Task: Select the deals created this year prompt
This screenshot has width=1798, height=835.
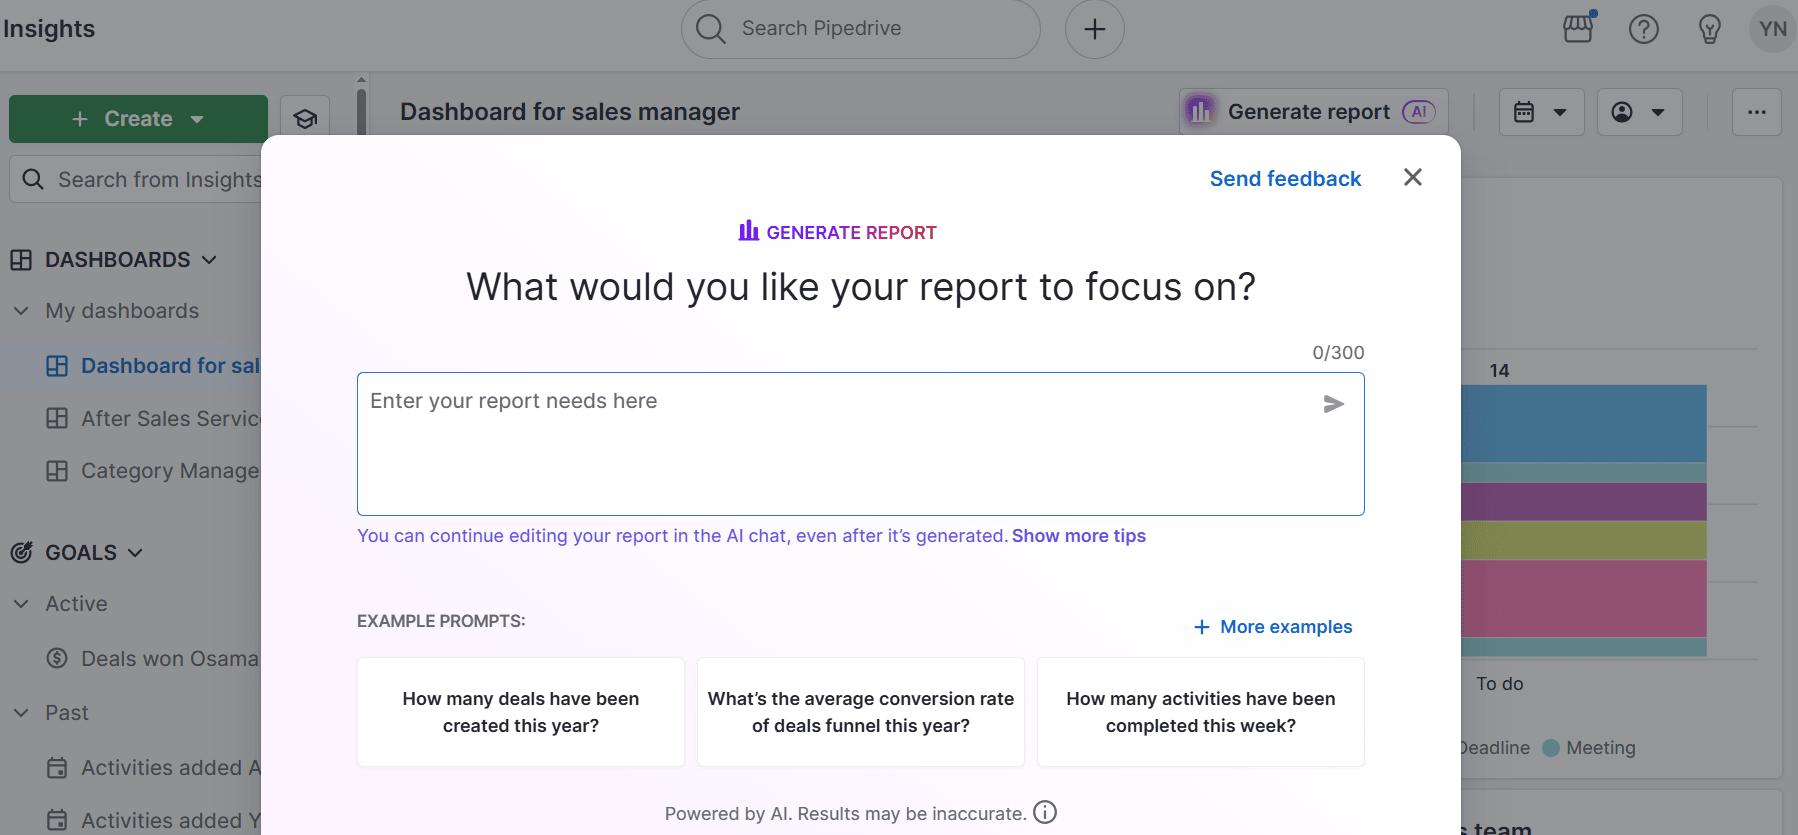Action: click(x=521, y=712)
